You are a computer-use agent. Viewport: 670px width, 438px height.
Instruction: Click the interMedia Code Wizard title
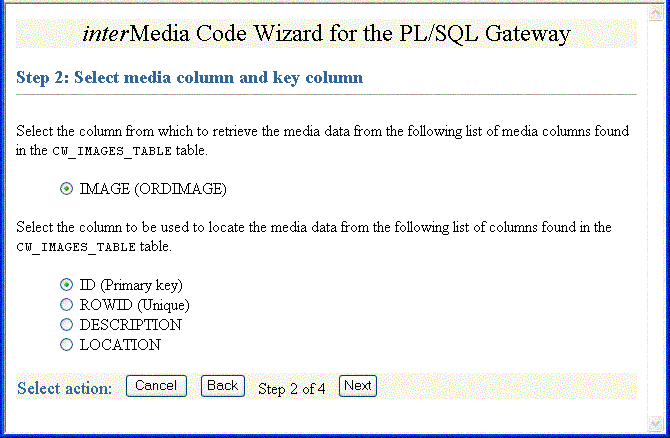(x=326, y=34)
